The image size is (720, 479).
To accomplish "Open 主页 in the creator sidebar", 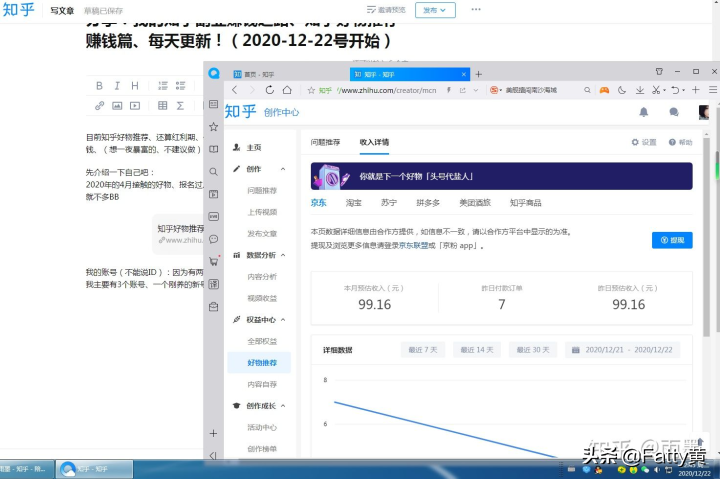I will [x=253, y=147].
